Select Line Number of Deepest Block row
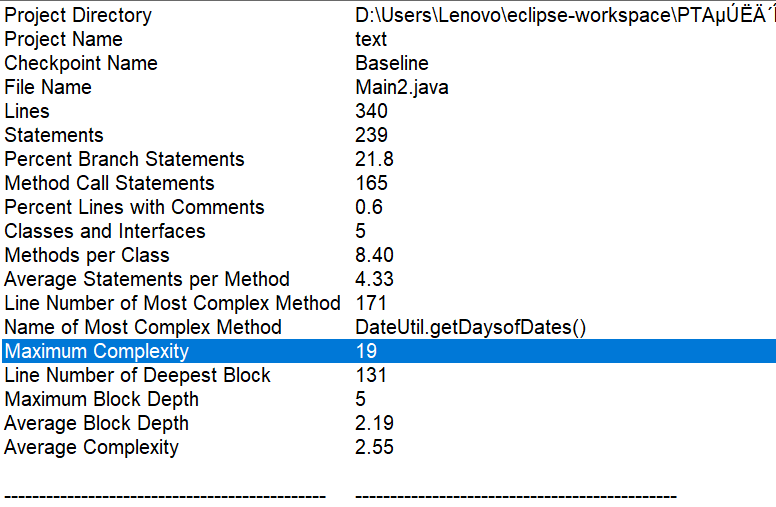The image size is (776, 507). click(x=137, y=375)
